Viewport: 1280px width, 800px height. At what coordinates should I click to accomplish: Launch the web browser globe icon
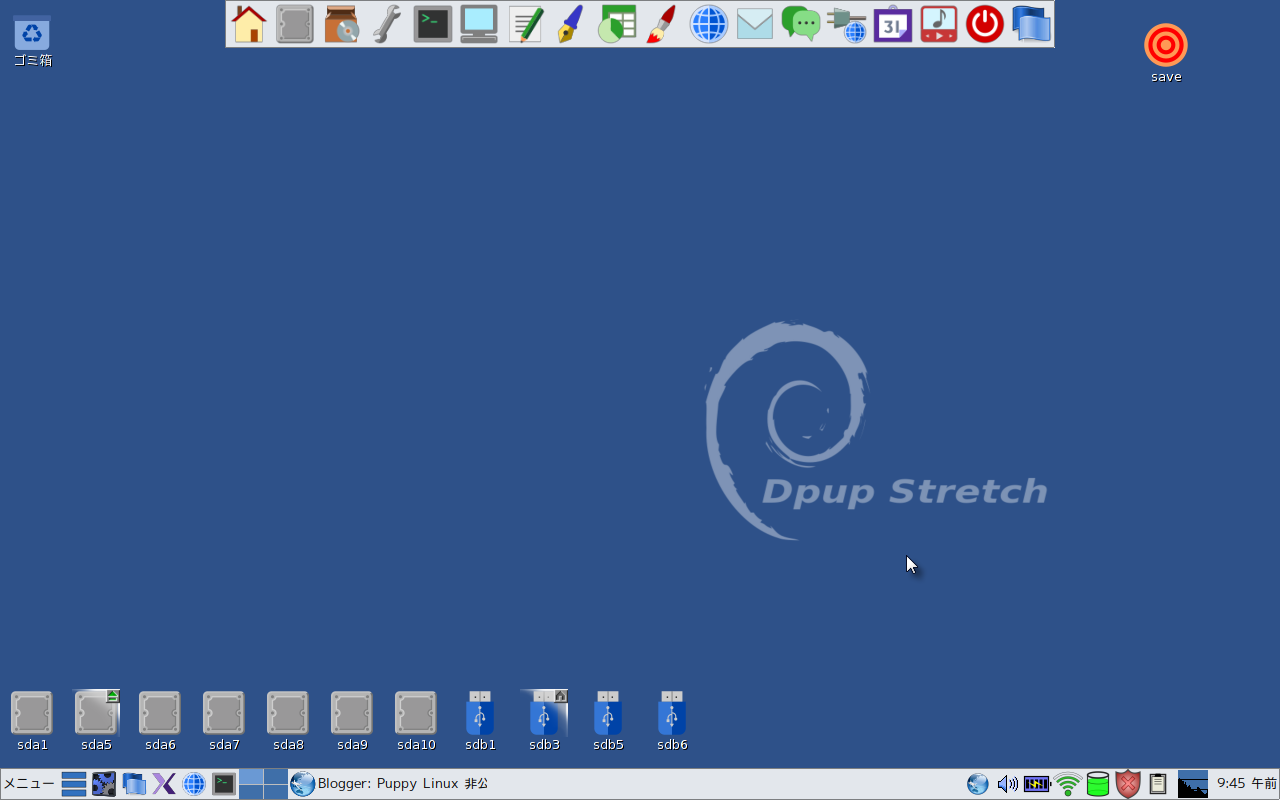(x=709, y=23)
